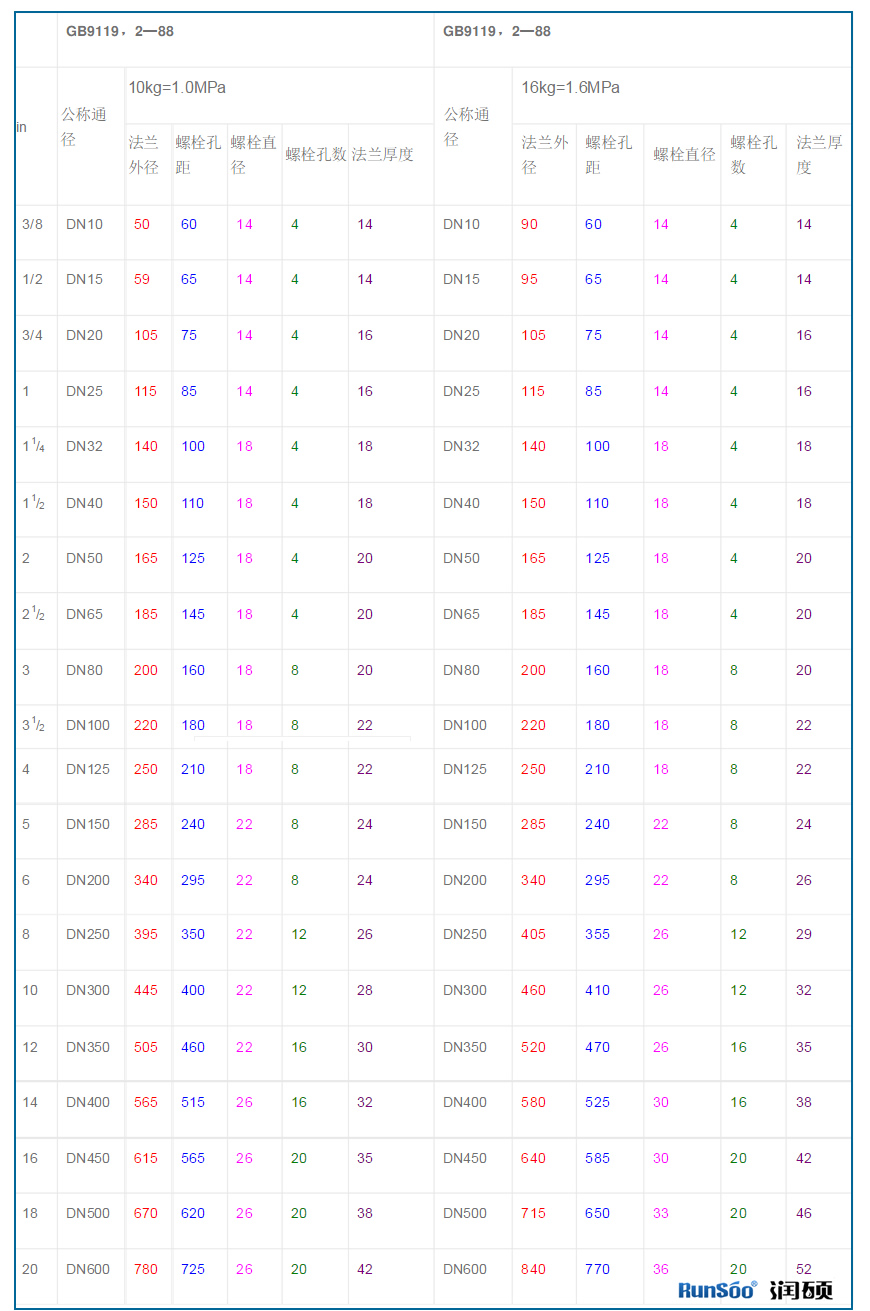Click the 'in' inch column header
870x1311 pixels.
pyautogui.click(x=21, y=127)
